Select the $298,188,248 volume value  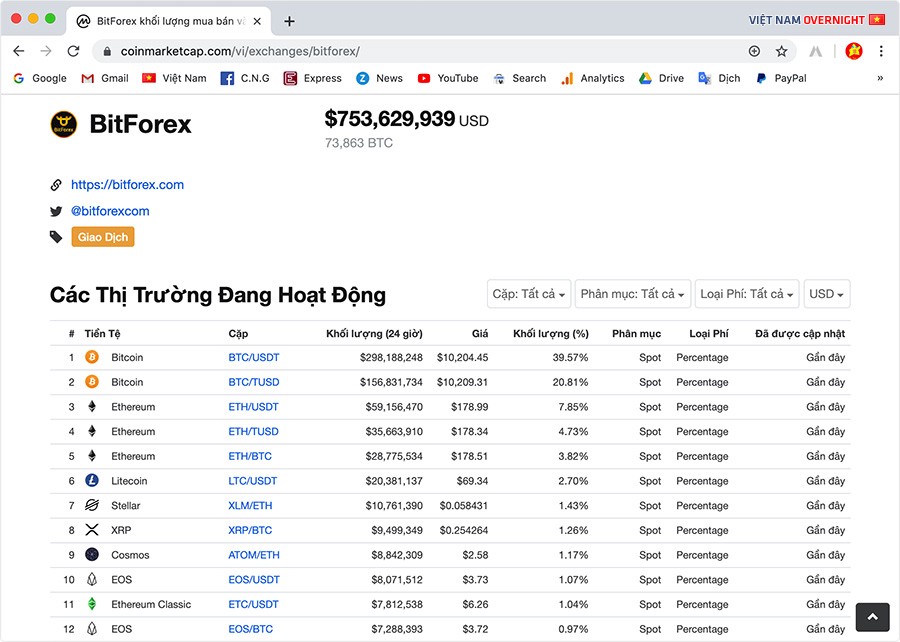(391, 357)
